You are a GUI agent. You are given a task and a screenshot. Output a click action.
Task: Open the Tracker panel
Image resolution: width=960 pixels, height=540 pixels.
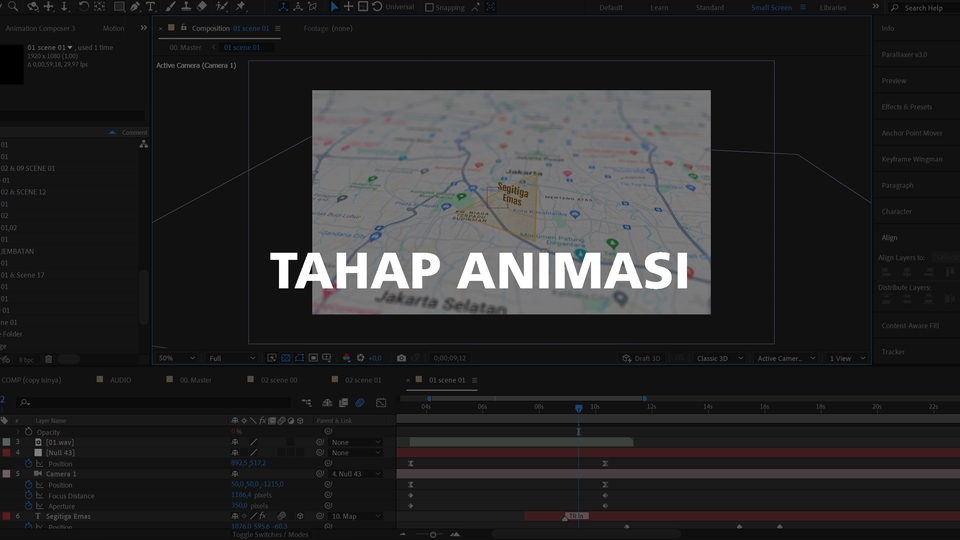tap(893, 352)
